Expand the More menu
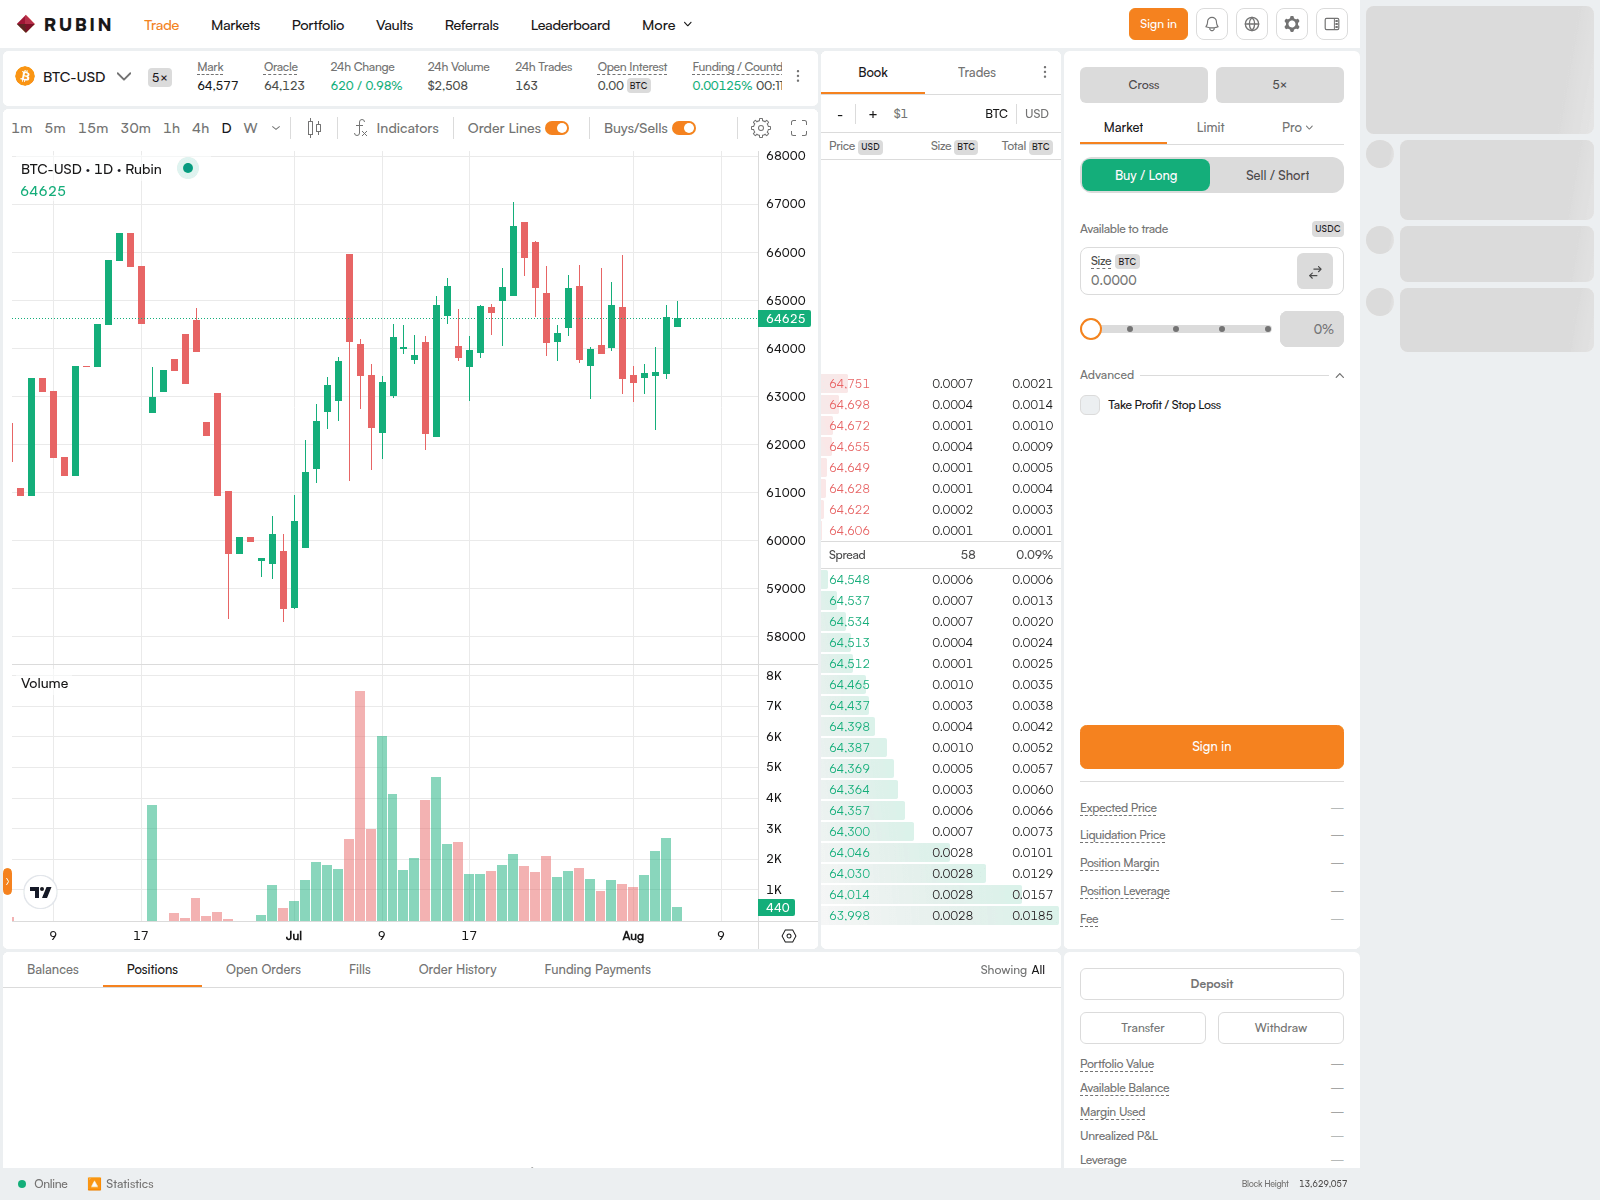 tap(667, 25)
